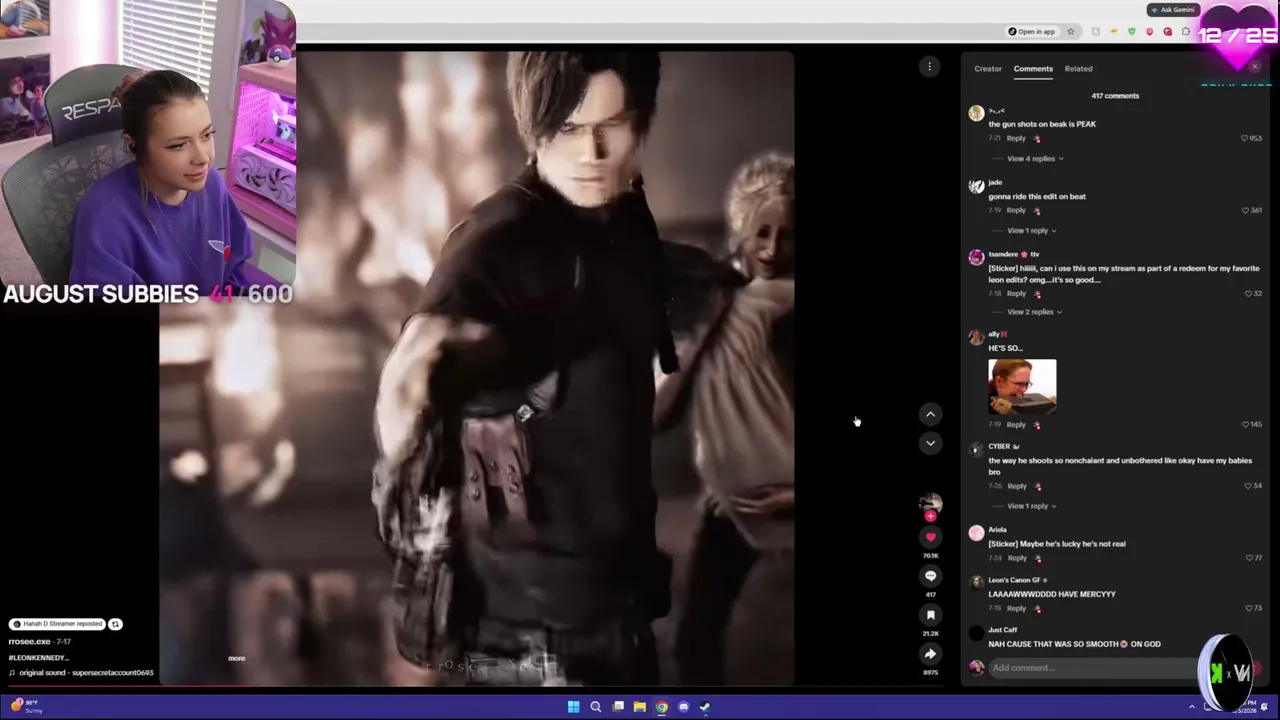Open the #LEONKENNEDY hashtag
Viewport: 1280px width, 720px height.
pyautogui.click(x=38, y=658)
